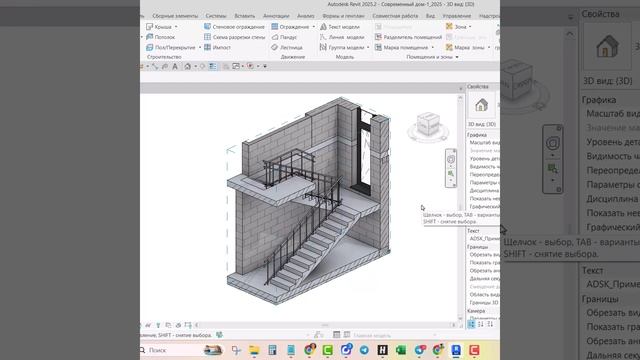Open default 3D view house icon in quick access toolbar
Image resolution: width=640 pixels, height=360 pixels.
coord(187,66)
